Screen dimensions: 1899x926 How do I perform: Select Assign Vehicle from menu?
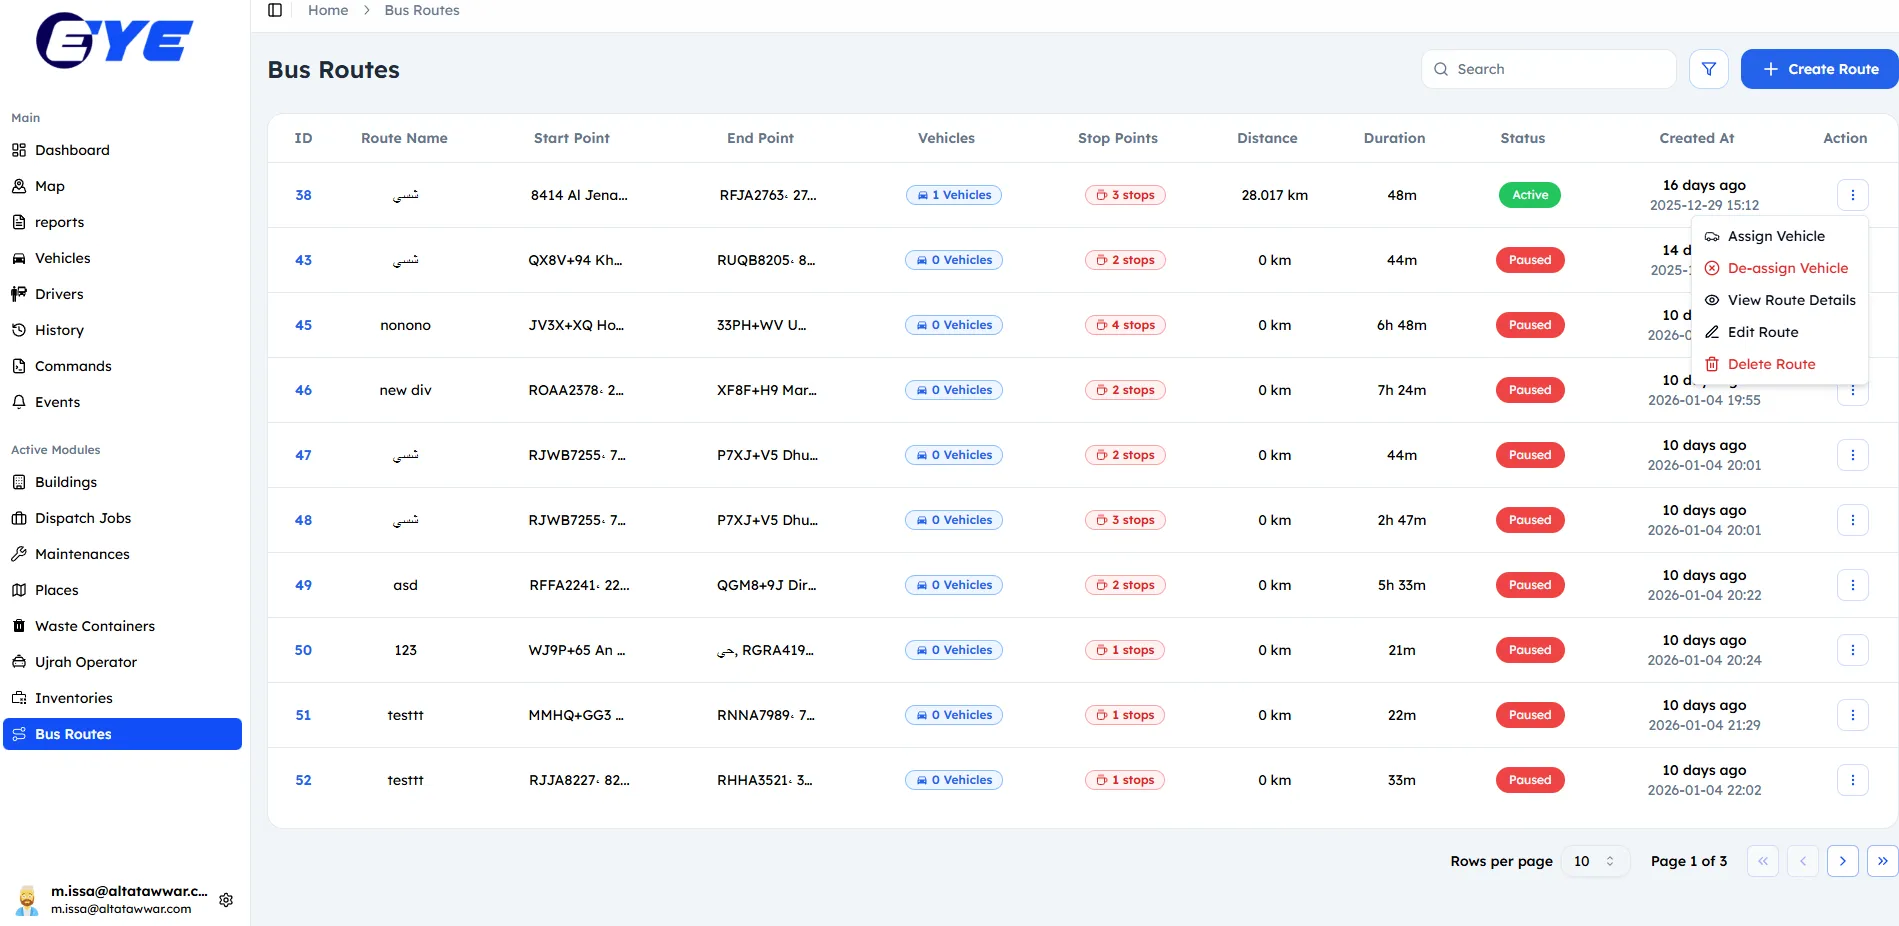tap(1776, 236)
